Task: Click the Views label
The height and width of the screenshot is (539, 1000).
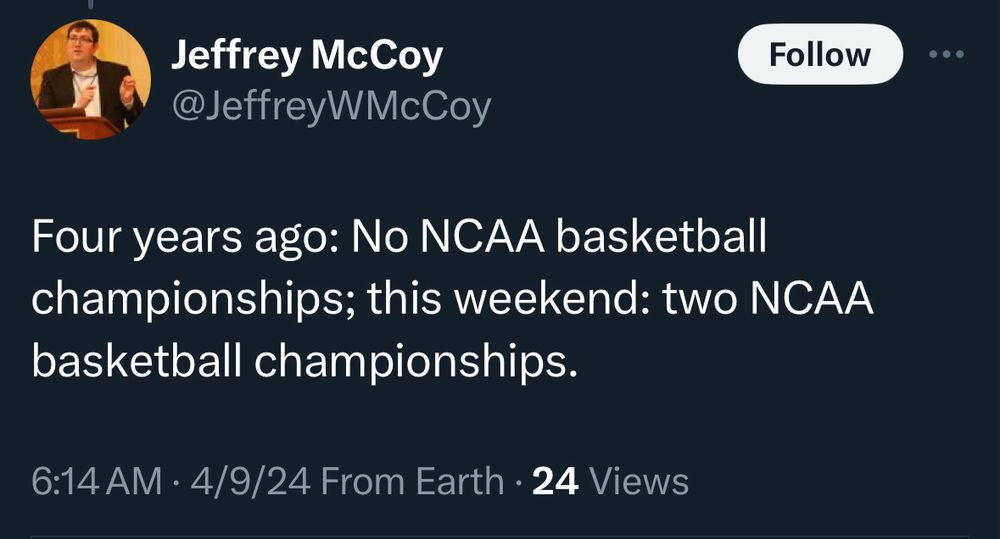Action: tap(640, 481)
